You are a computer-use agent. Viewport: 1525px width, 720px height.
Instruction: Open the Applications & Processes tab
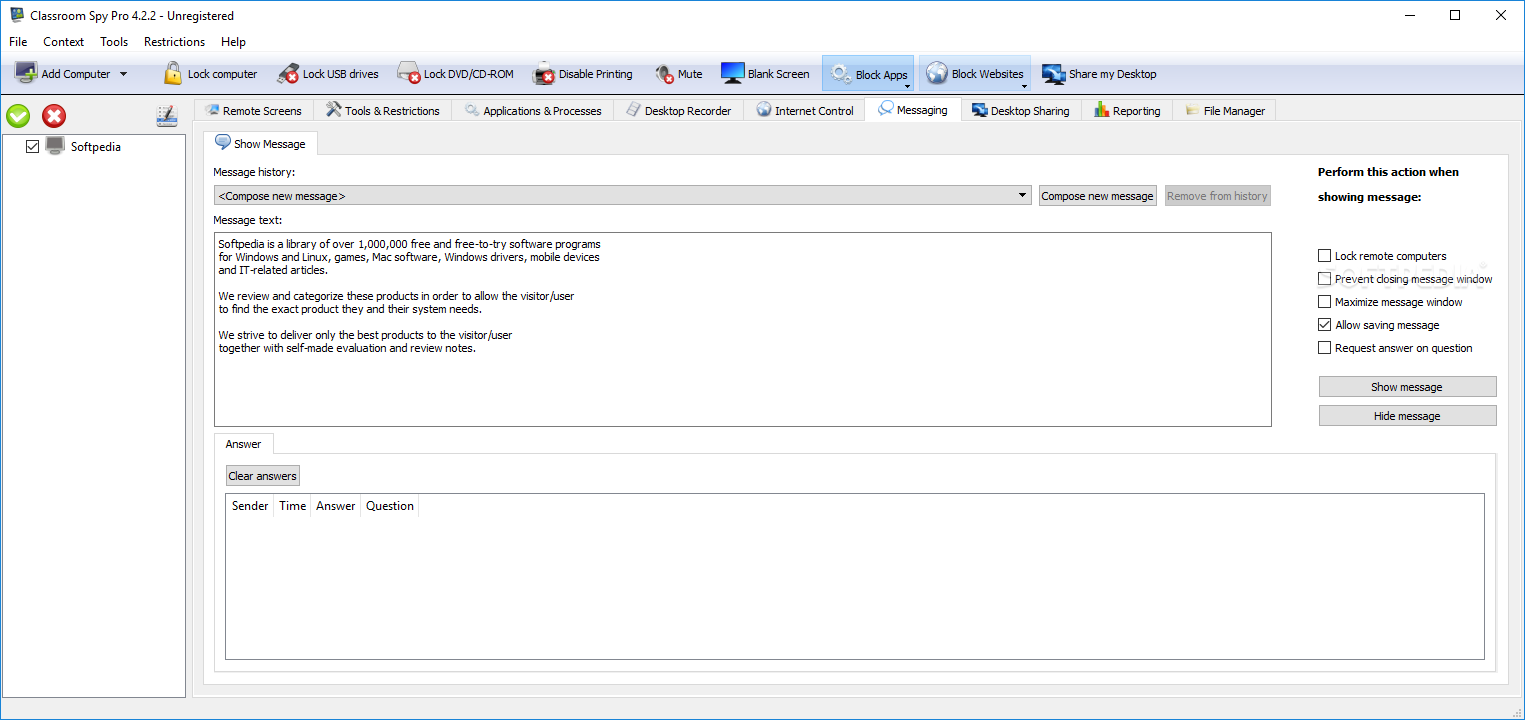point(533,110)
